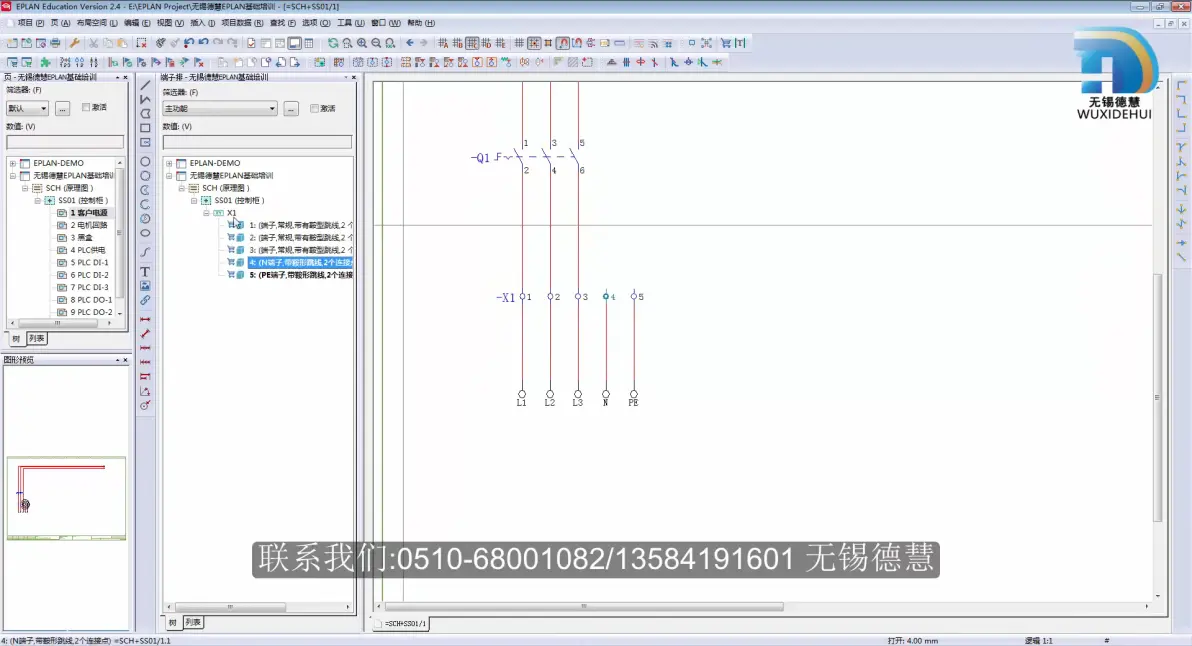Screen dimensions: 1192x646
Task: Pick the spline curve tool
Action: point(145,252)
